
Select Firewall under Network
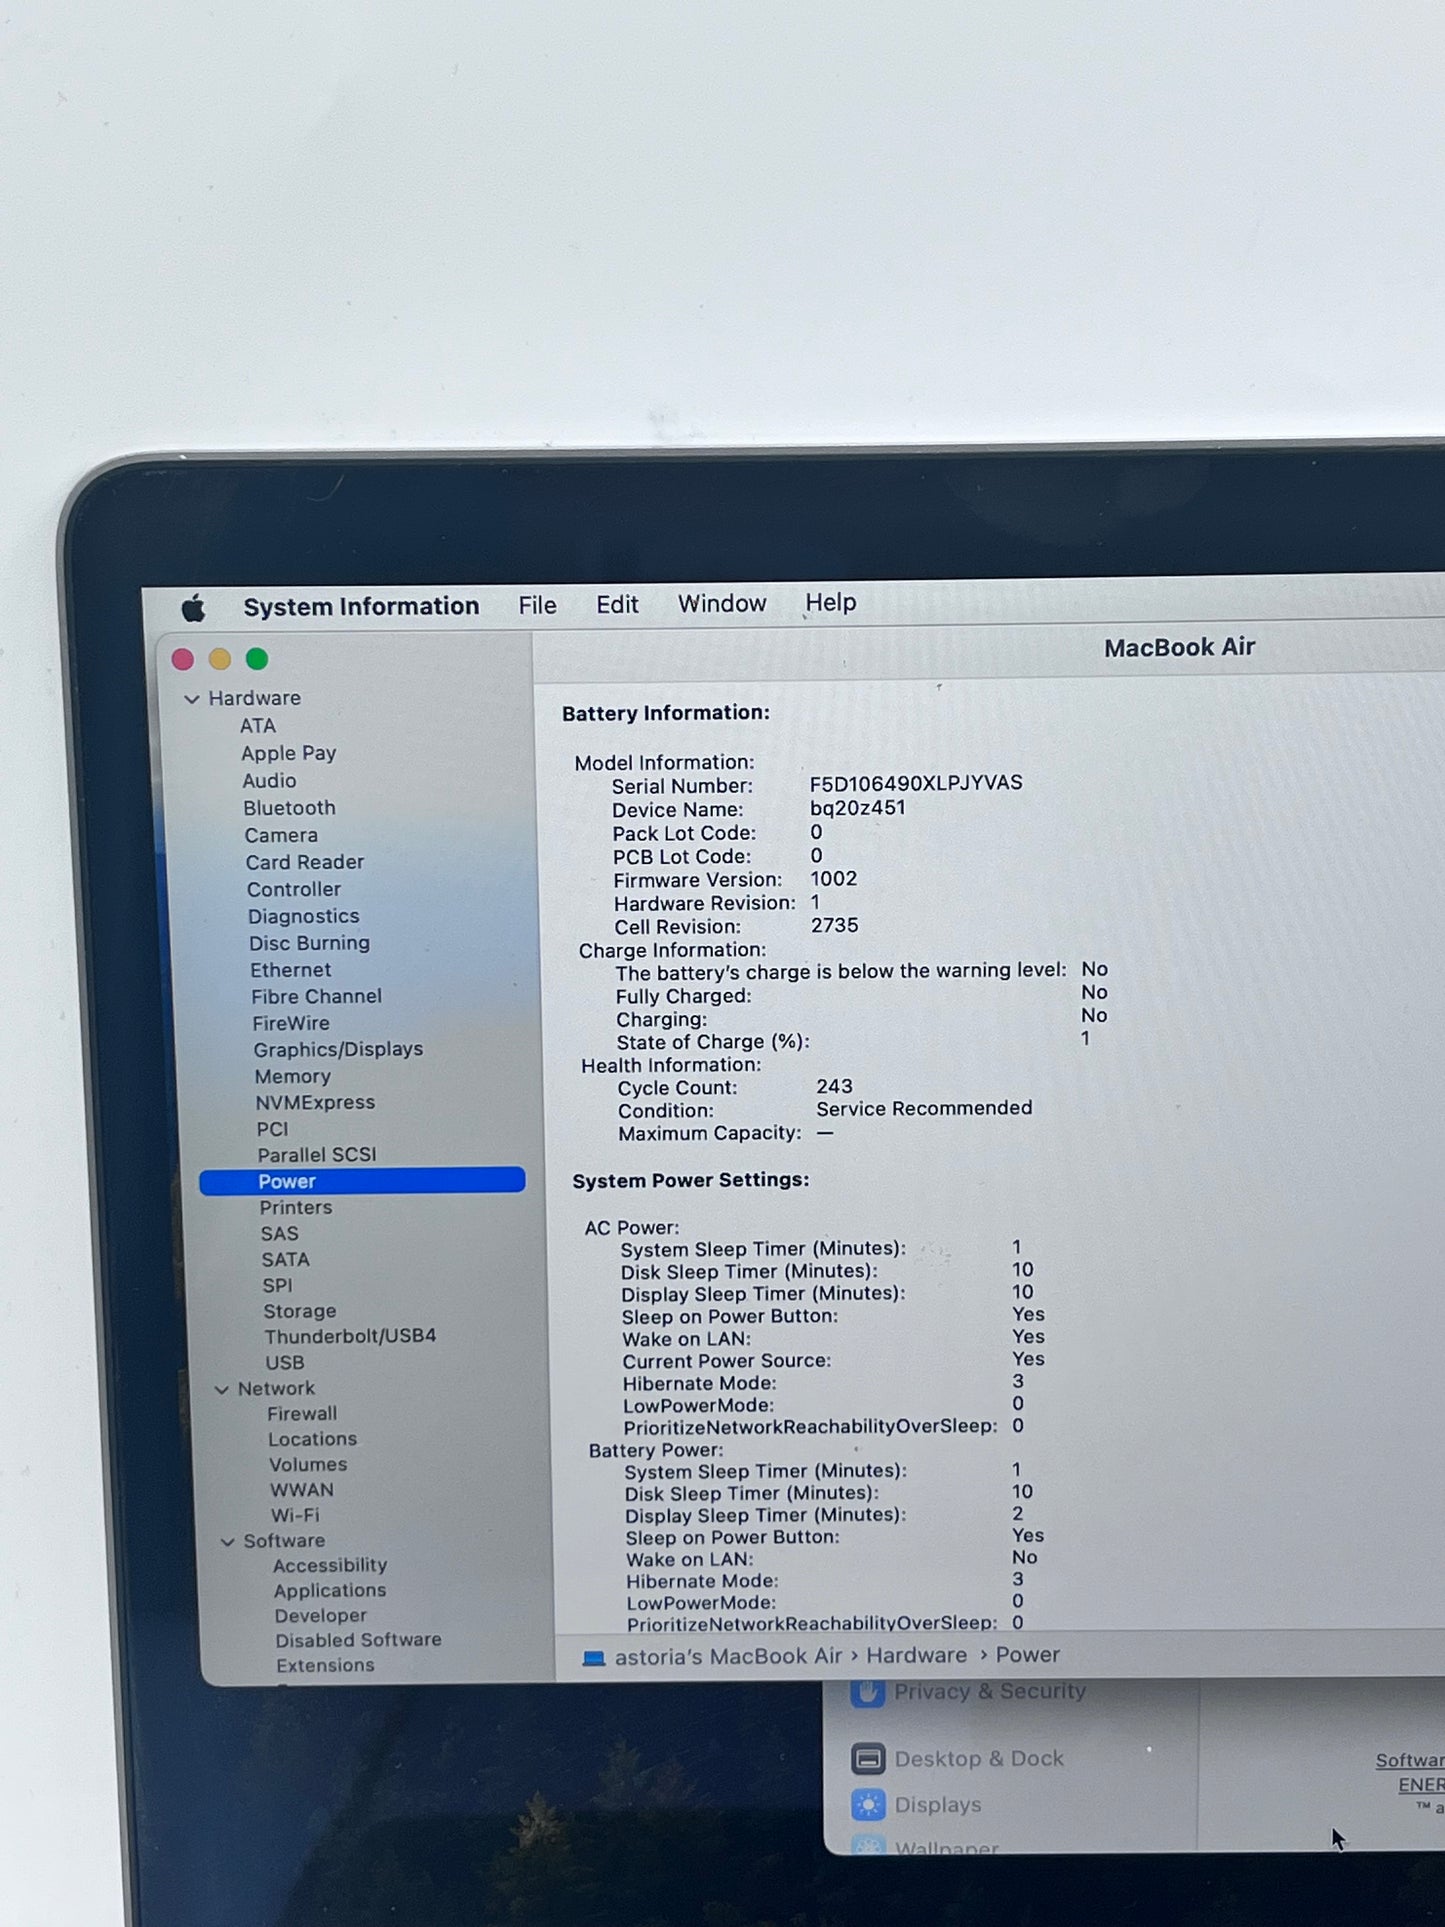click(x=302, y=1414)
